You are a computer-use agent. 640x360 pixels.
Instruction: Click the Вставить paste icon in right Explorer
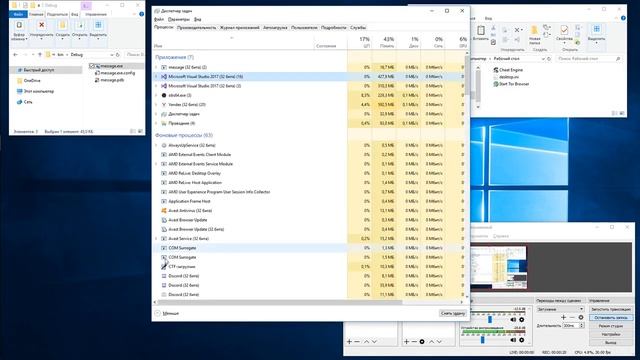pos(481,31)
